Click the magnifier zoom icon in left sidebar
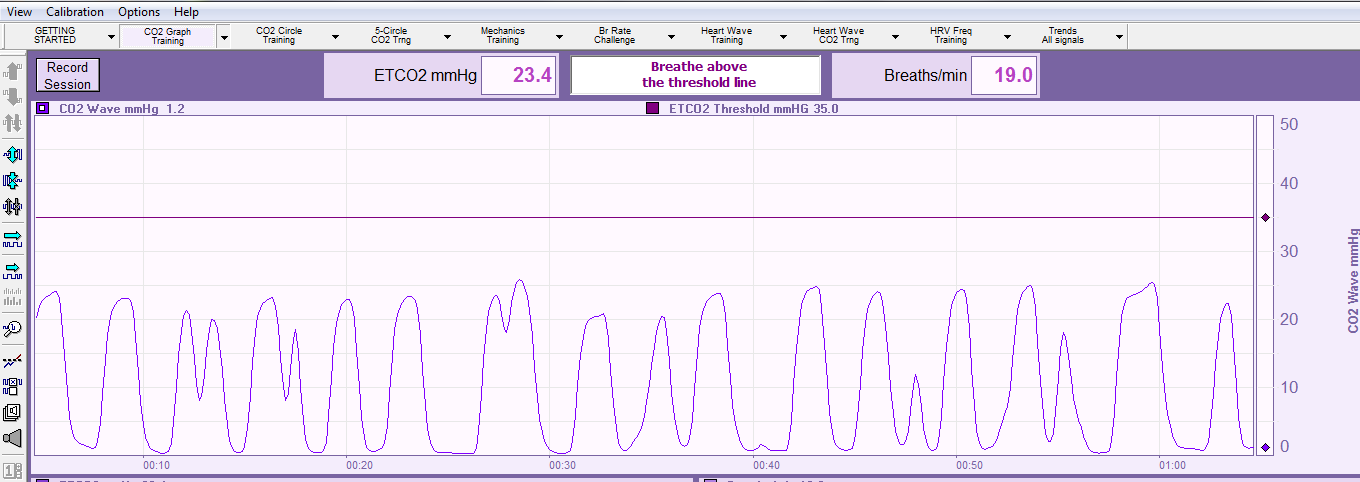 [x=13, y=328]
